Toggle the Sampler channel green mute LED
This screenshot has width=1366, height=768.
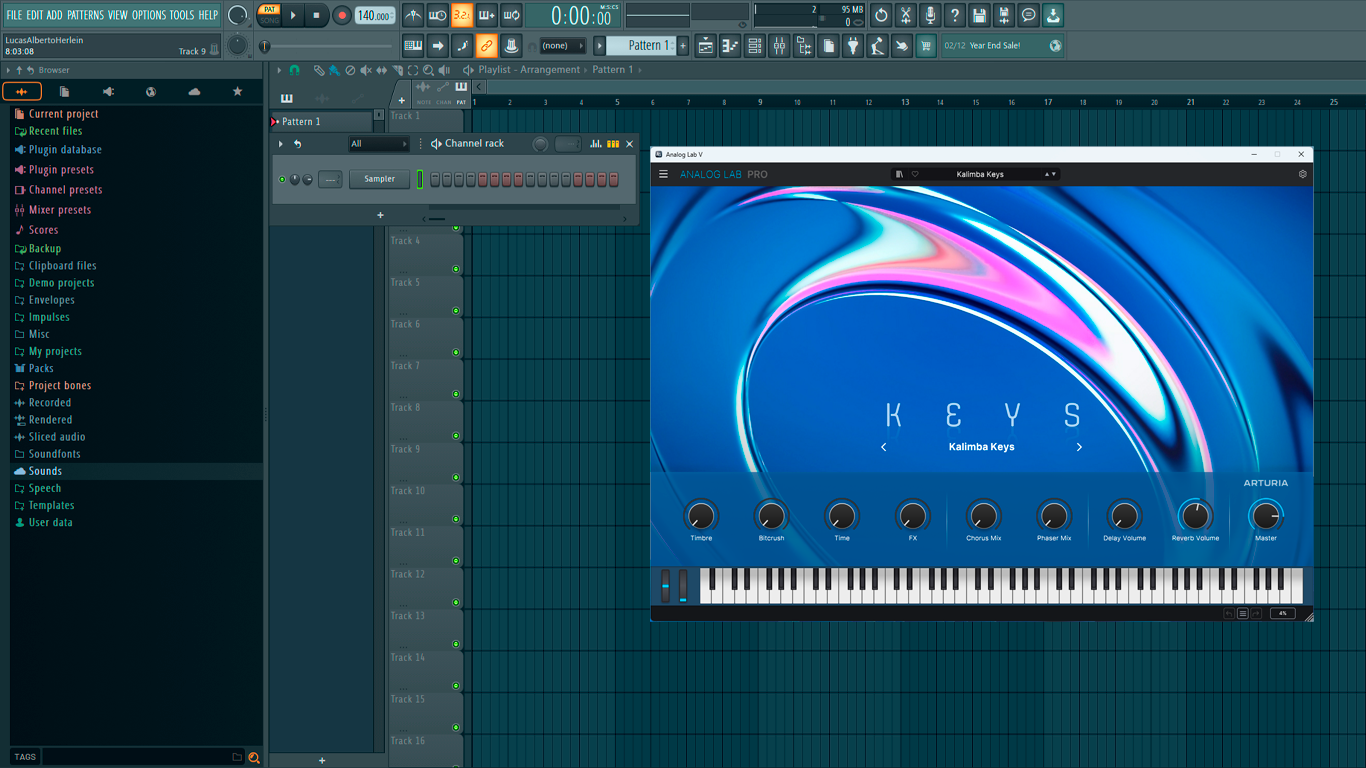click(x=282, y=179)
